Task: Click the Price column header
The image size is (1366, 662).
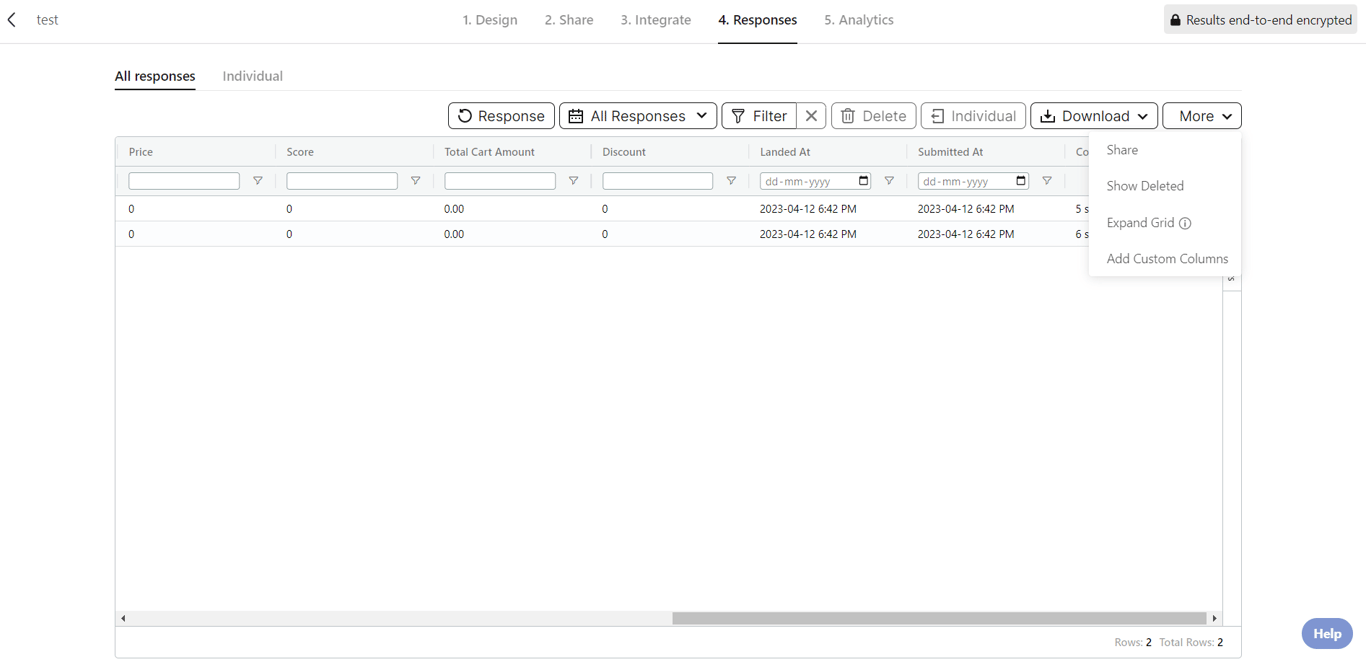Action: click(141, 152)
